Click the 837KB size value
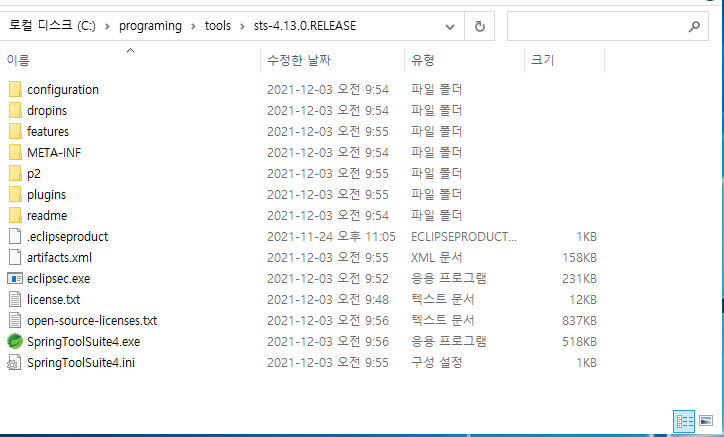The height and width of the screenshot is (437, 724). tap(579, 321)
